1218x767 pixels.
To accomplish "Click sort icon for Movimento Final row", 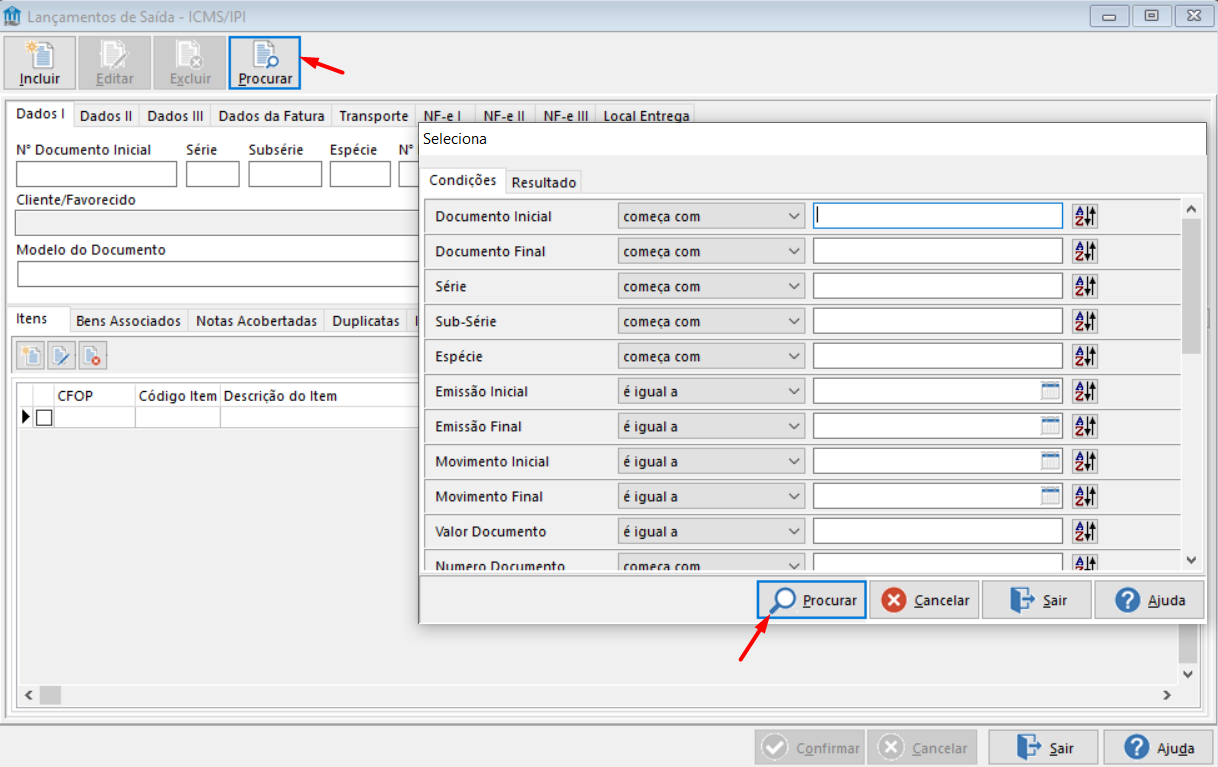I will pos(1085,496).
